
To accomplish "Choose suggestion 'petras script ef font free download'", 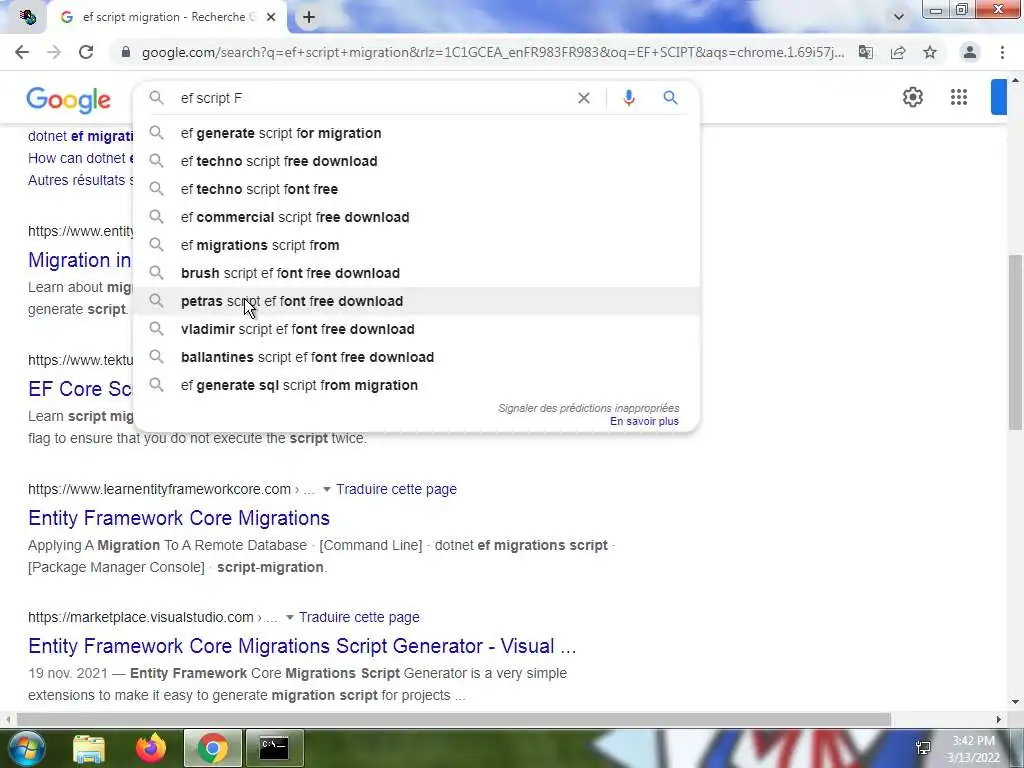I will (x=416, y=301).
